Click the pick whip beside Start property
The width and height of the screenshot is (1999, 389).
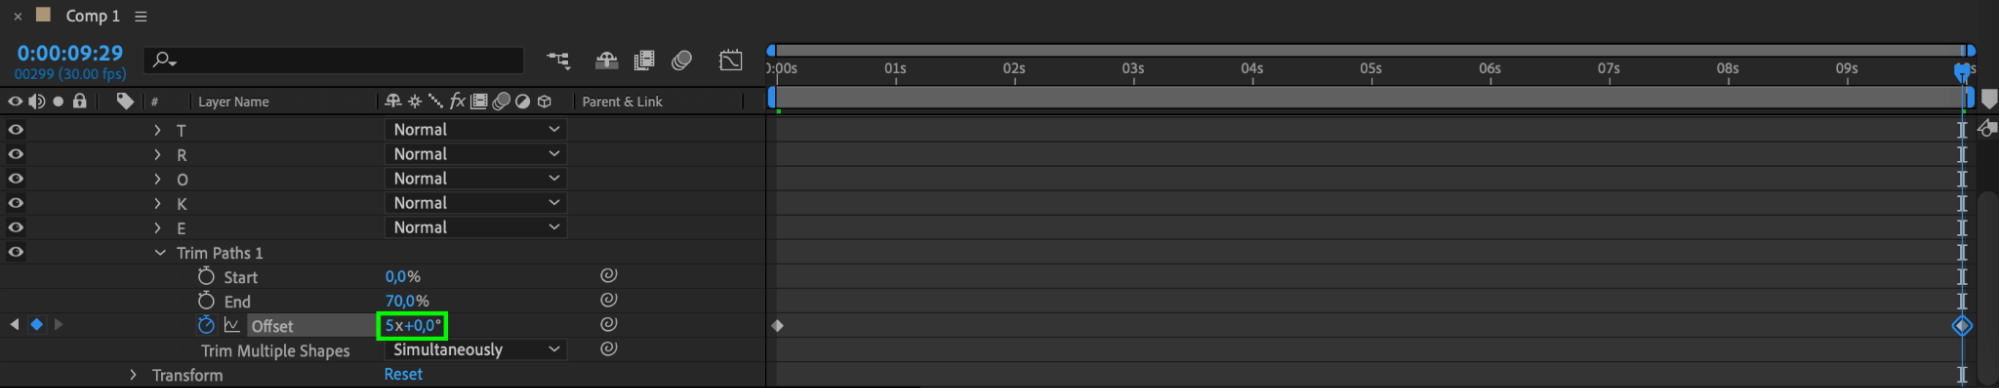(608, 275)
